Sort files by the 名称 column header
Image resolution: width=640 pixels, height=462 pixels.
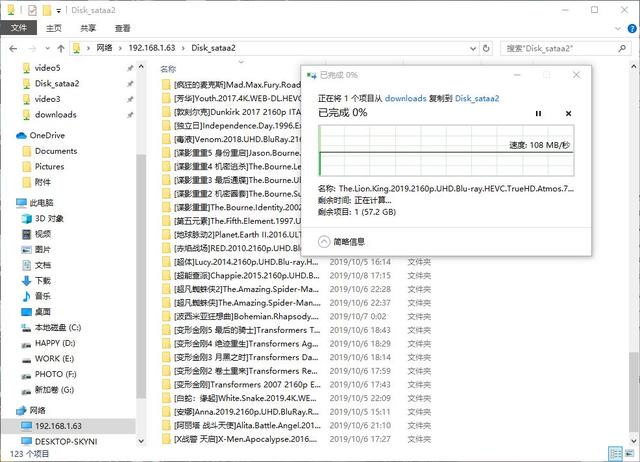[x=168, y=69]
